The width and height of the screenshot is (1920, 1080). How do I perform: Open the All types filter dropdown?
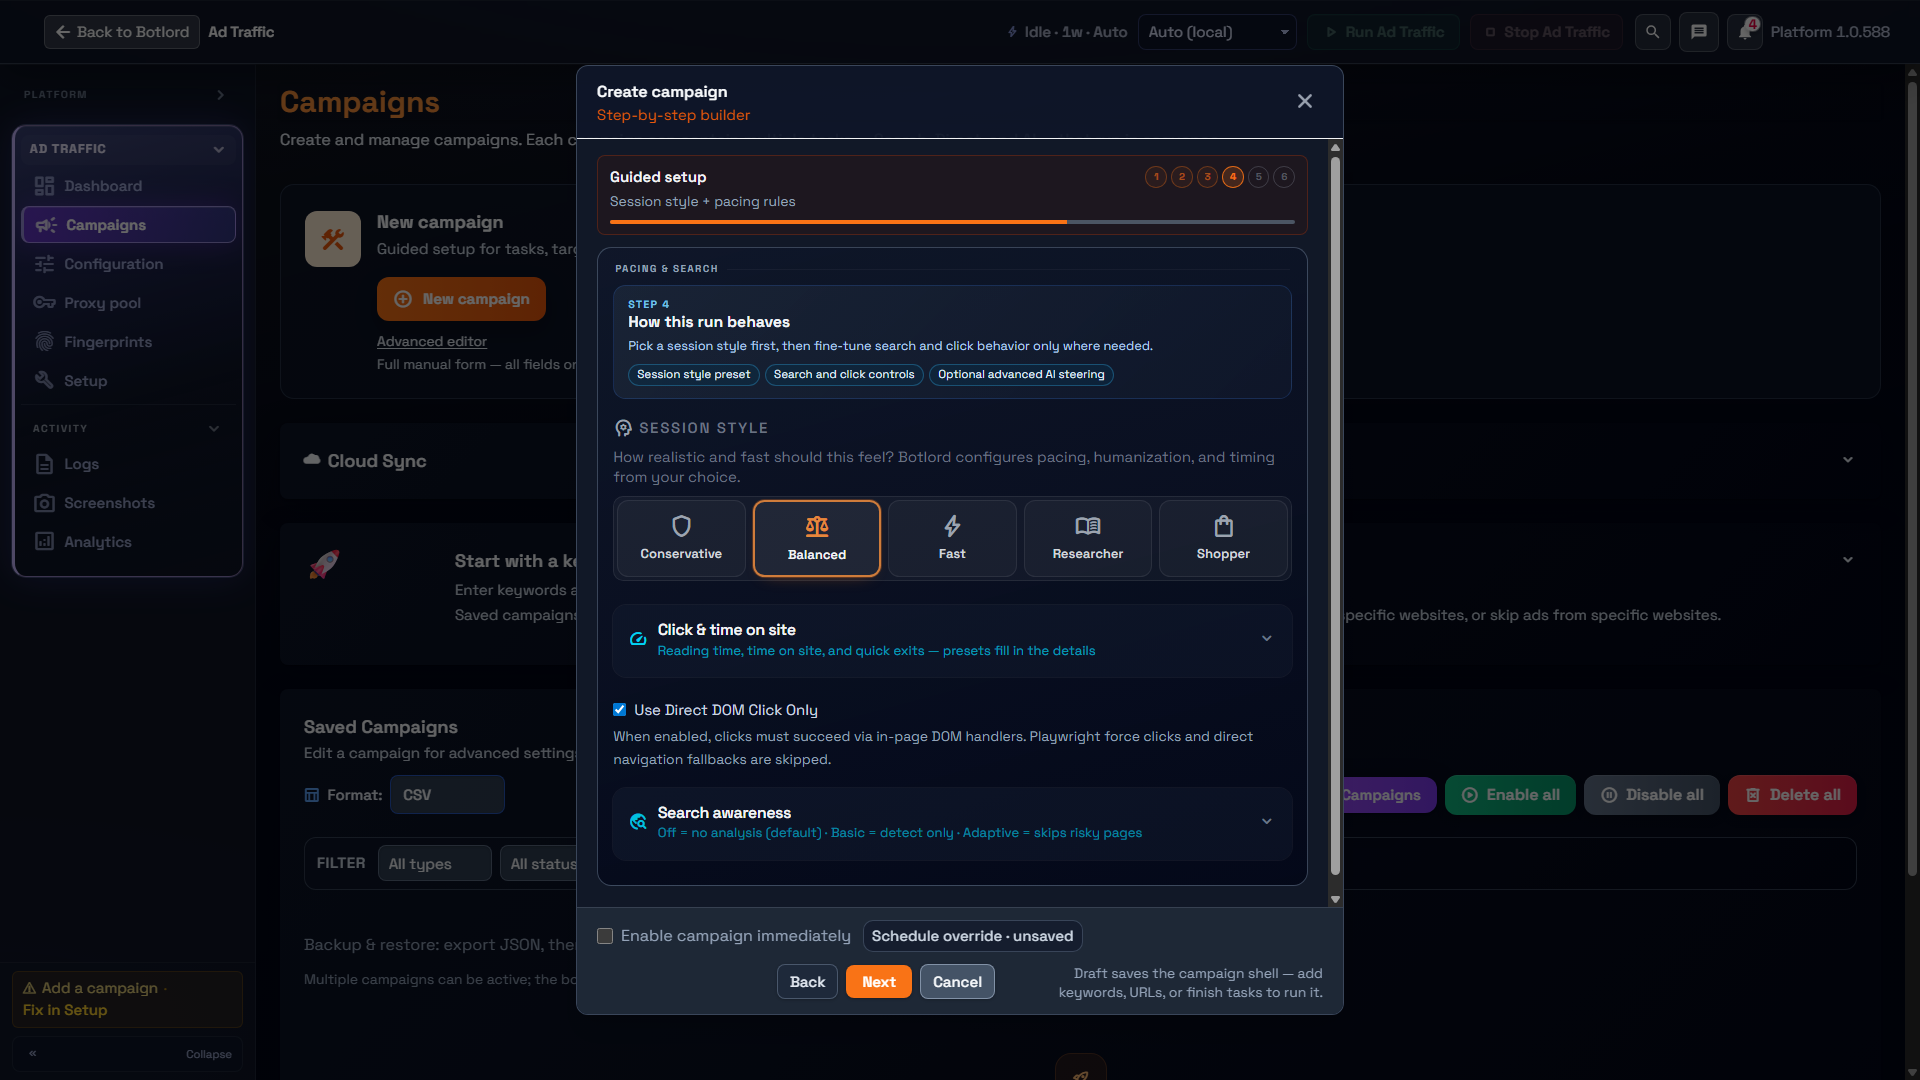[435, 863]
